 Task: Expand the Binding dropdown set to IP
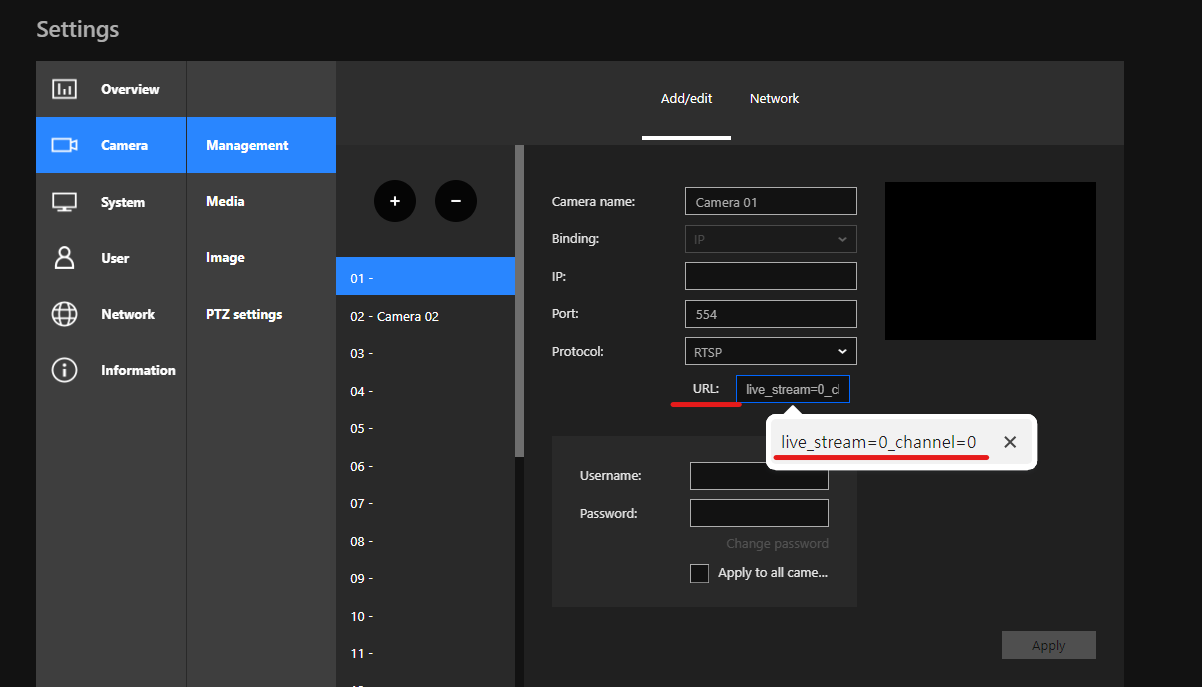770,238
